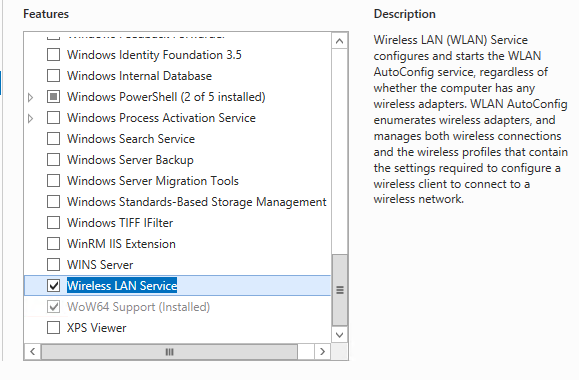Click the scroll down arrow in Features list
This screenshot has height=380, width=579.
[340, 335]
